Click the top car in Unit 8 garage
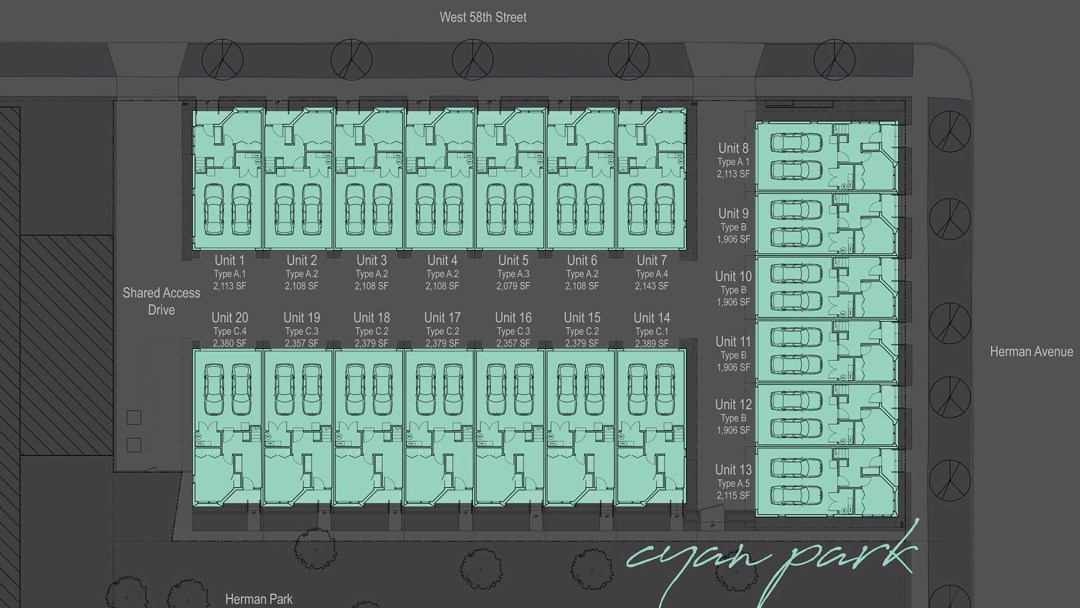The image size is (1080, 608). point(797,142)
